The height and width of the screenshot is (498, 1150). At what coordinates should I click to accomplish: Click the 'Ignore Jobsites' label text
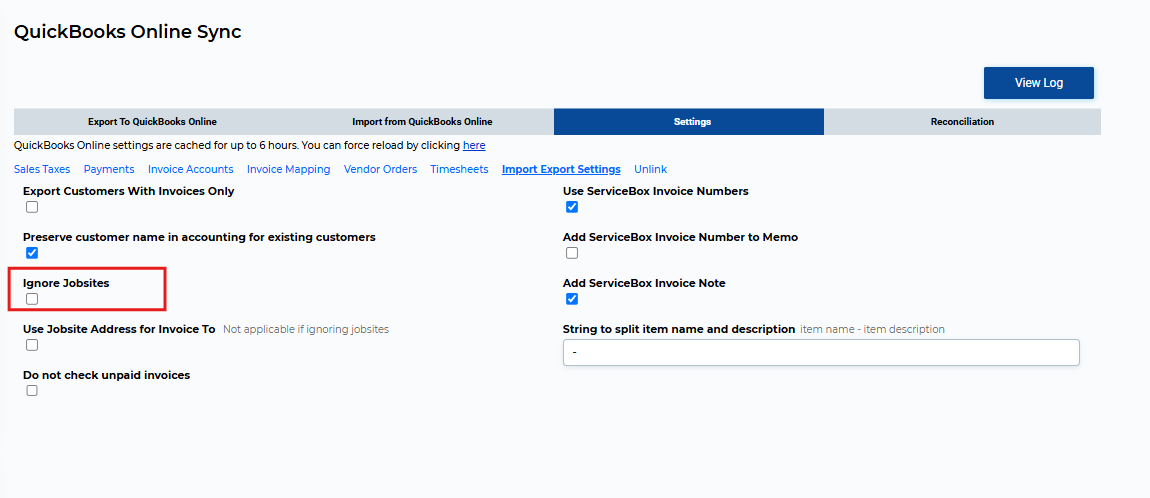pos(66,283)
